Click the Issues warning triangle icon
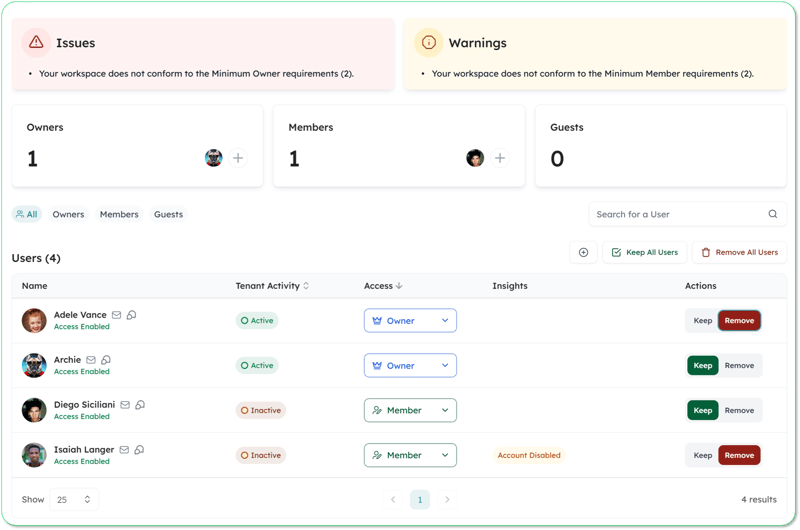Image resolution: width=800 pixels, height=530 pixels. click(36, 42)
